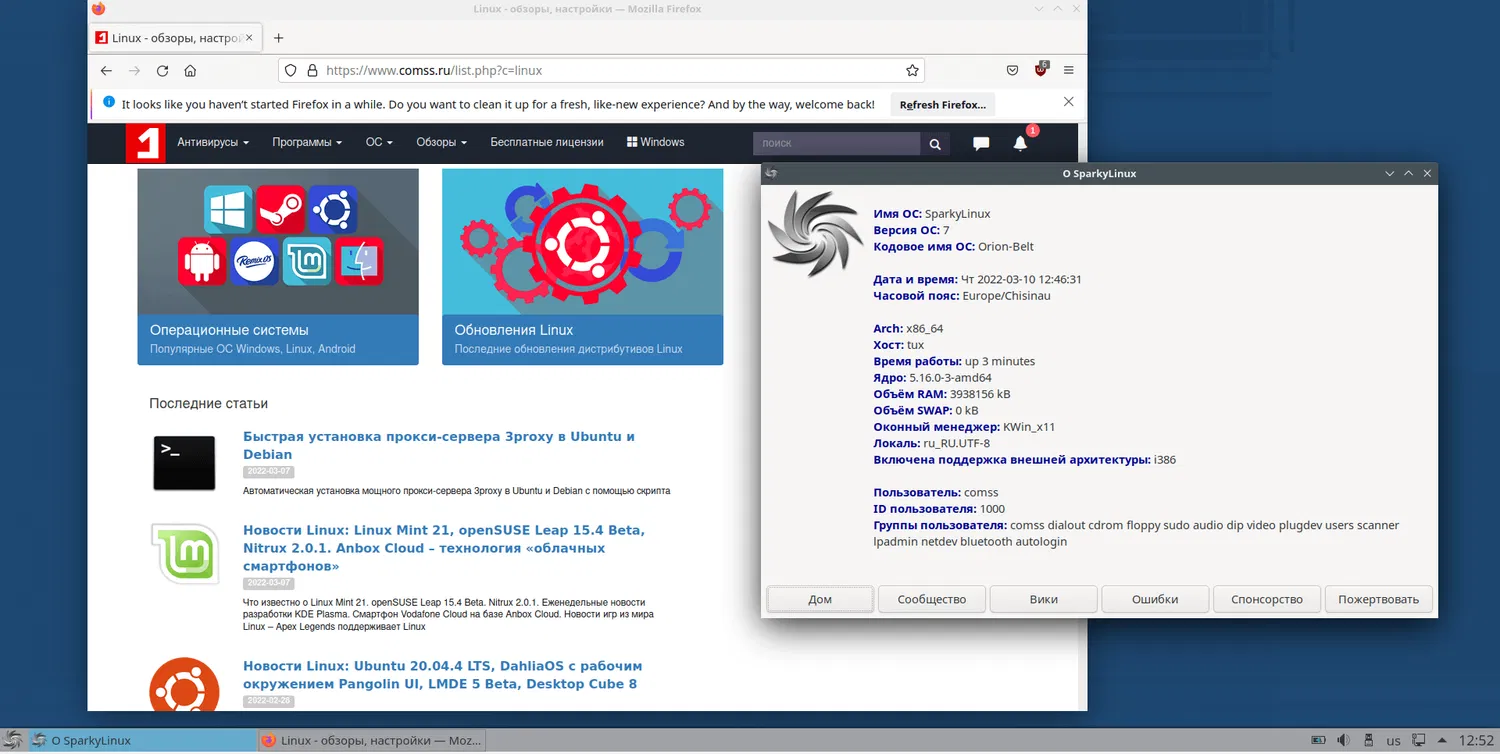Click the ru_RU.UTF-8 locale value
The width and height of the screenshot is (1500, 754).
tap(957, 443)
